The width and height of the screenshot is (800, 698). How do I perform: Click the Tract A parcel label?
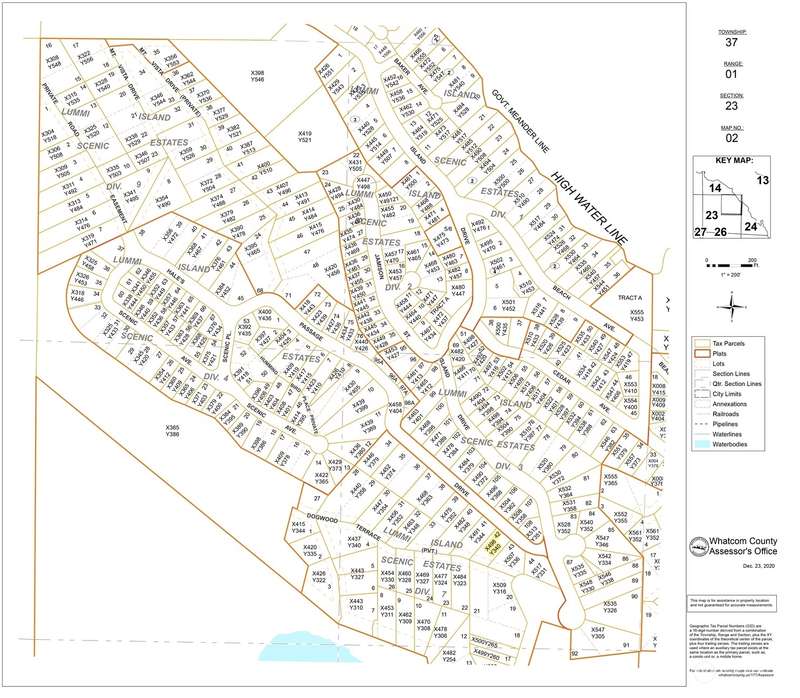coord(630,297)
